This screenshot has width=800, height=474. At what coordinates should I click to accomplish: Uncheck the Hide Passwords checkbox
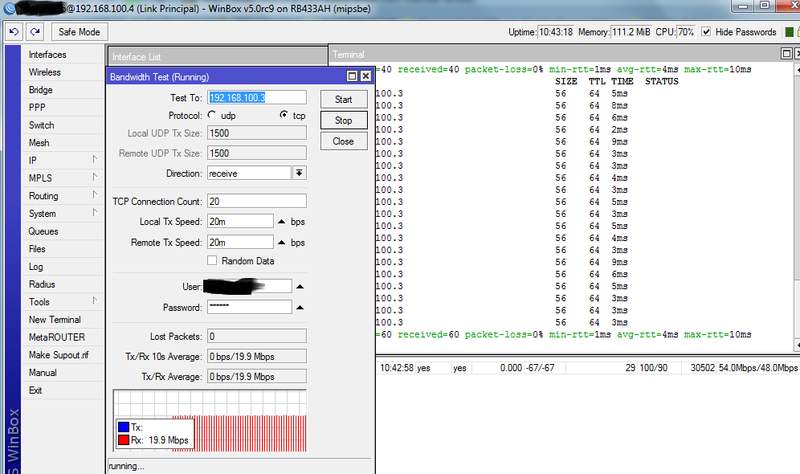pyautogui.click(x=706, y=32)
